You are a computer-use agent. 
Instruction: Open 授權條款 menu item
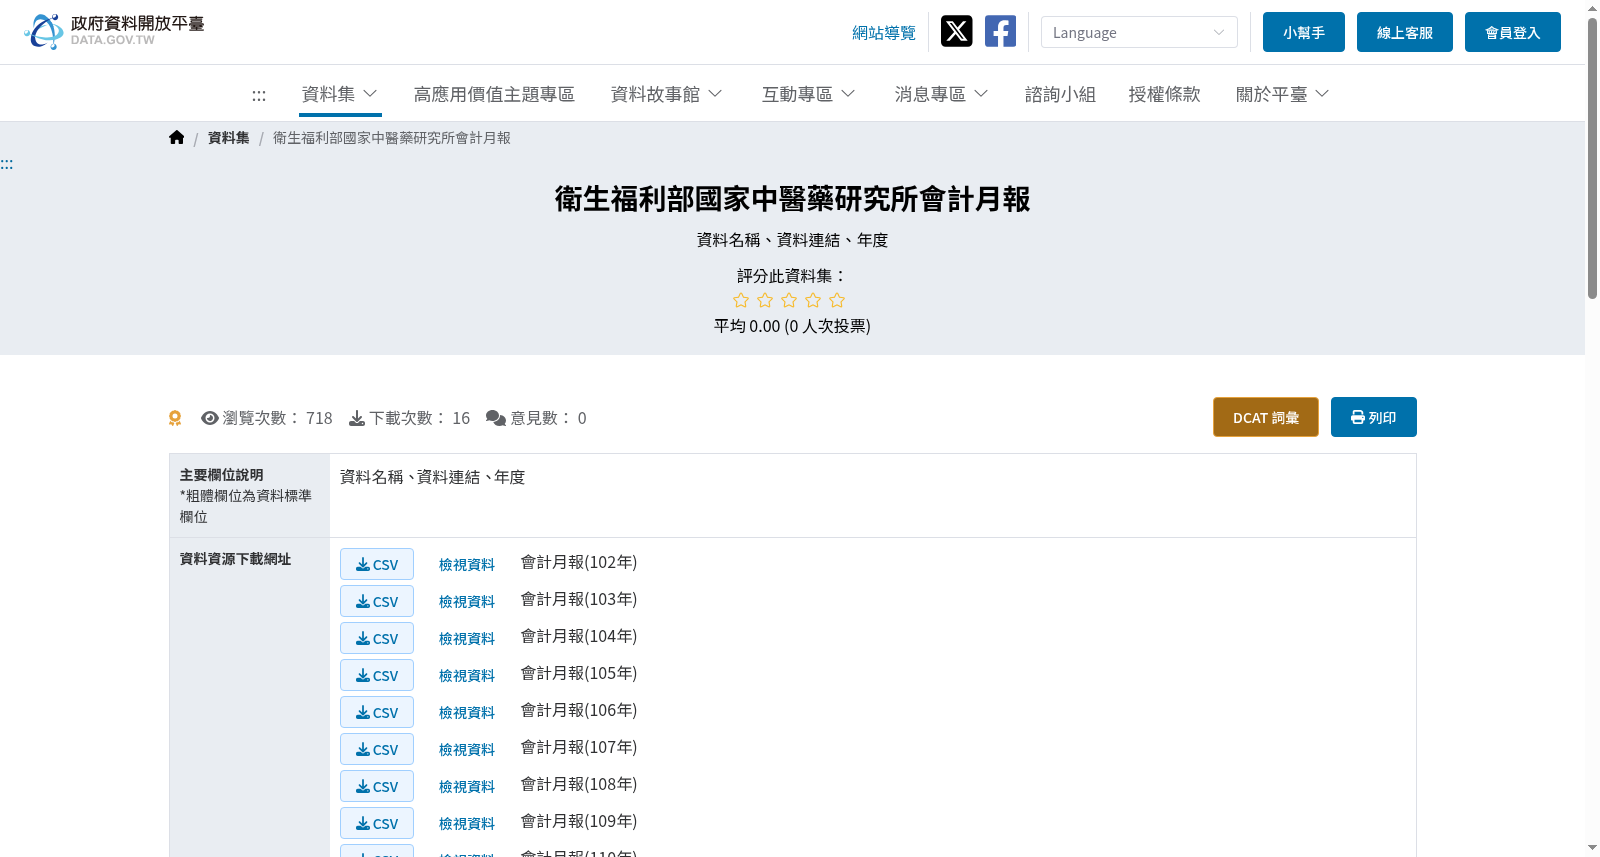pyautogui.click(x=1164, y=94)
